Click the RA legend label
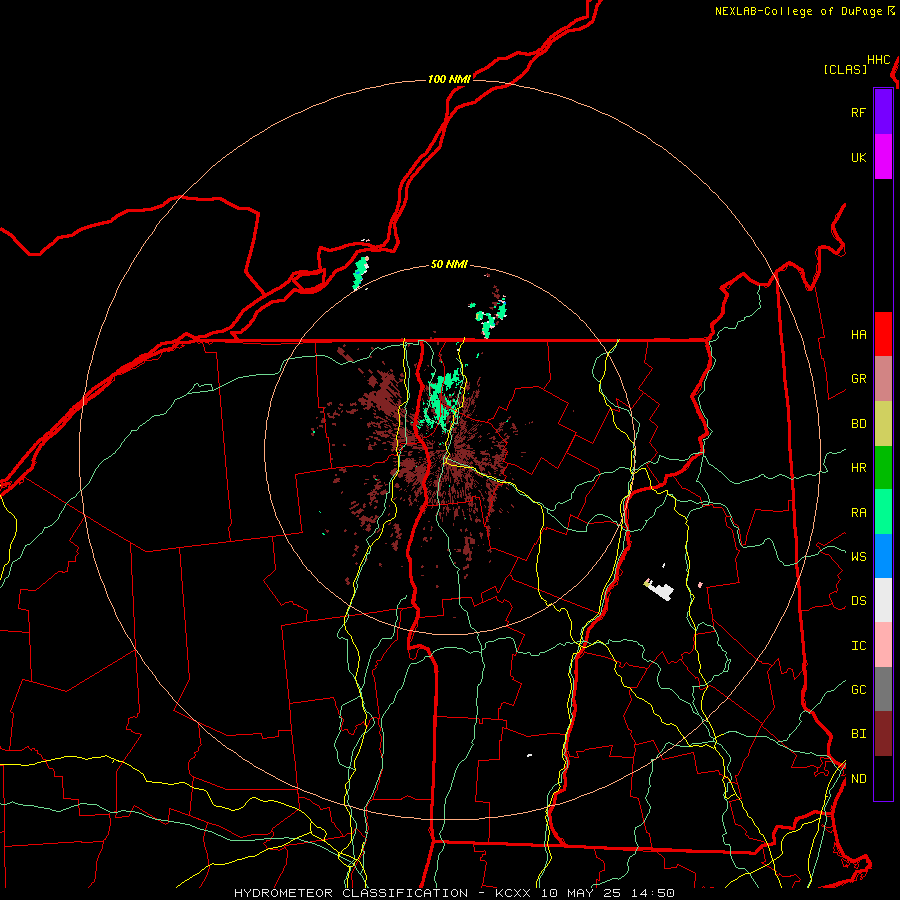The height and width of the screenshot is (900, 900). (858, 512)
